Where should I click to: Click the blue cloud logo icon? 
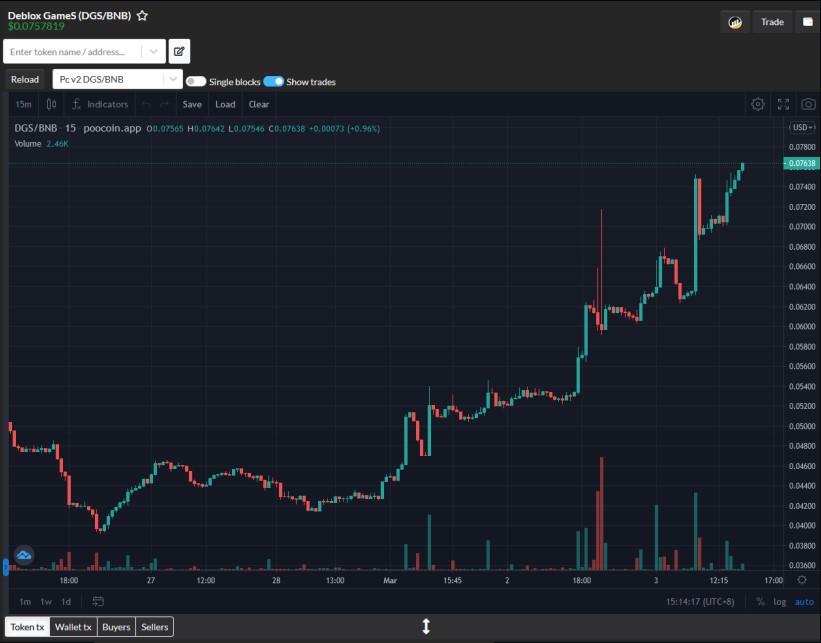(24, 555)
